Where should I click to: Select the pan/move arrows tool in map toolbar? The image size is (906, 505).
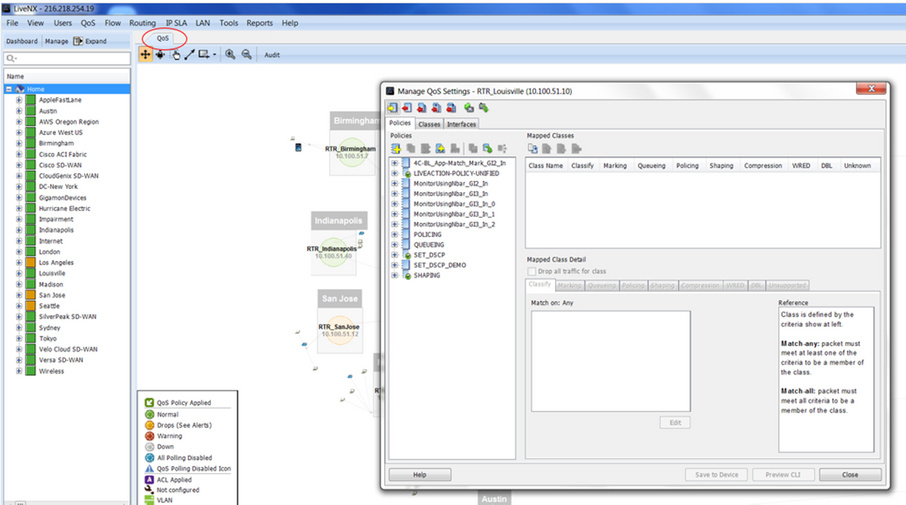pos(146,54)
